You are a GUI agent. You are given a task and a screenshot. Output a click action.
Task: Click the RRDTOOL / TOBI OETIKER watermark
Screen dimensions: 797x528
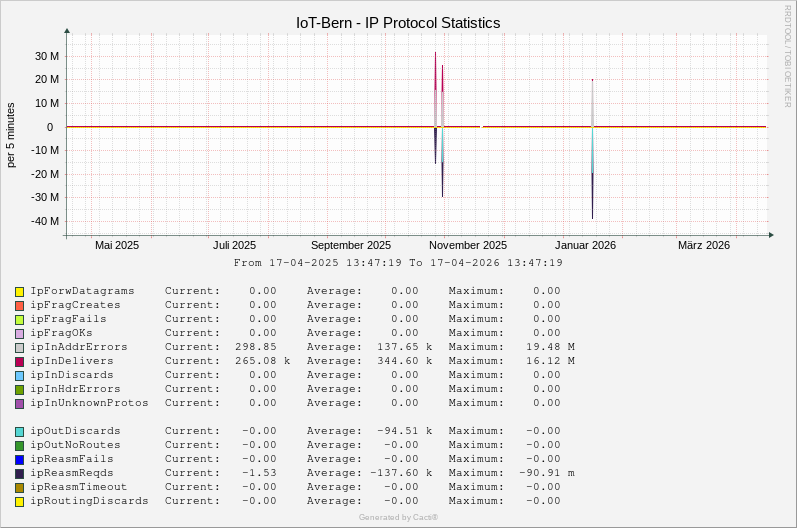[788, 56]
